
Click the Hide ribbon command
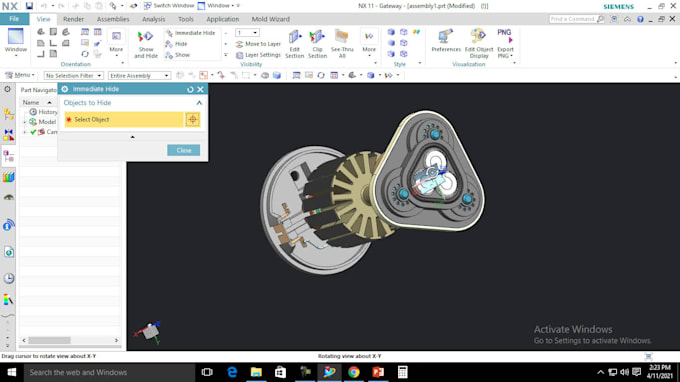tap(176, 44)
